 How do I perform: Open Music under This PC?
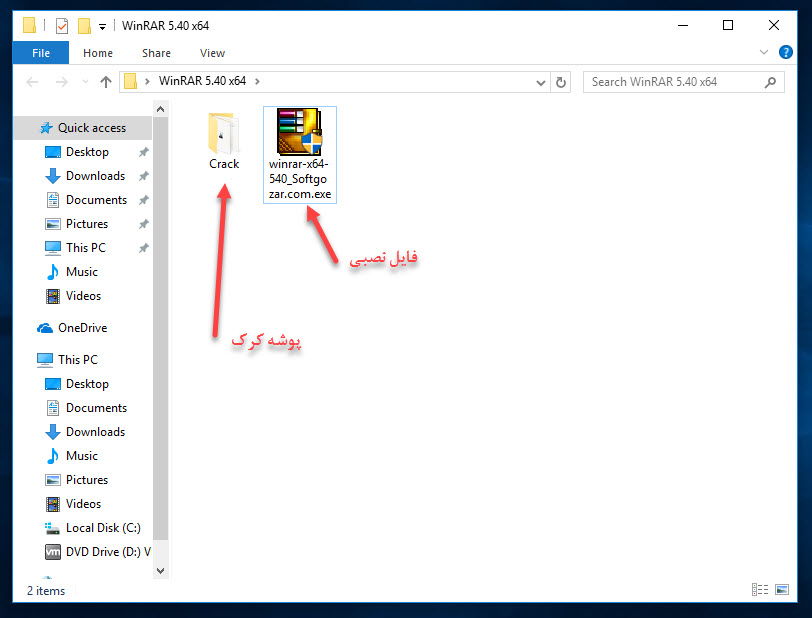(x=82, y=456)
